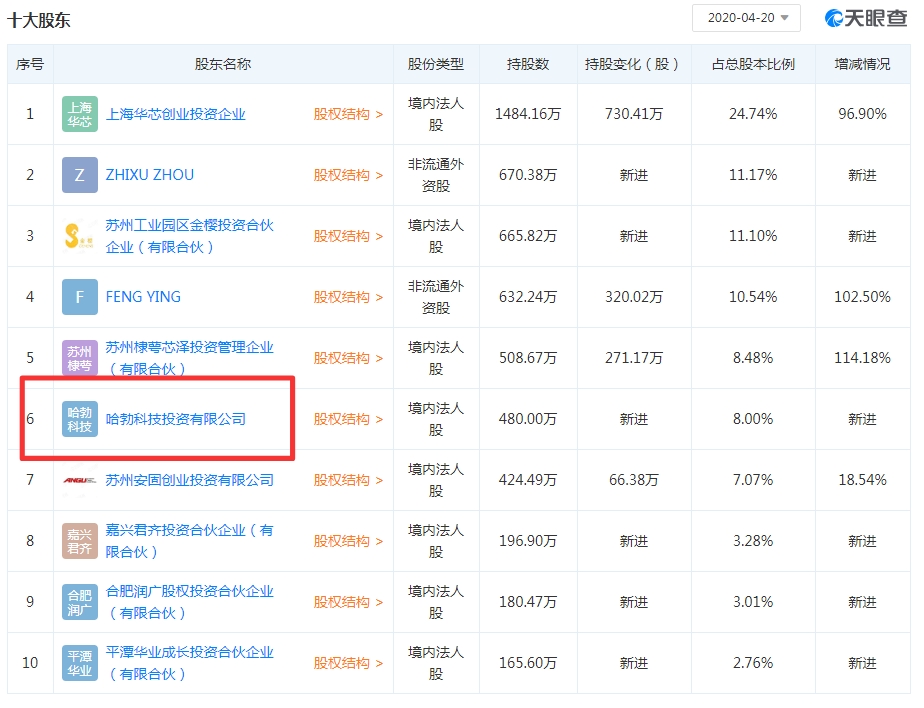Open 合肥润广股权投资合伙企业 link
This screenshot has width=924, height=708.
pos(190,602)
